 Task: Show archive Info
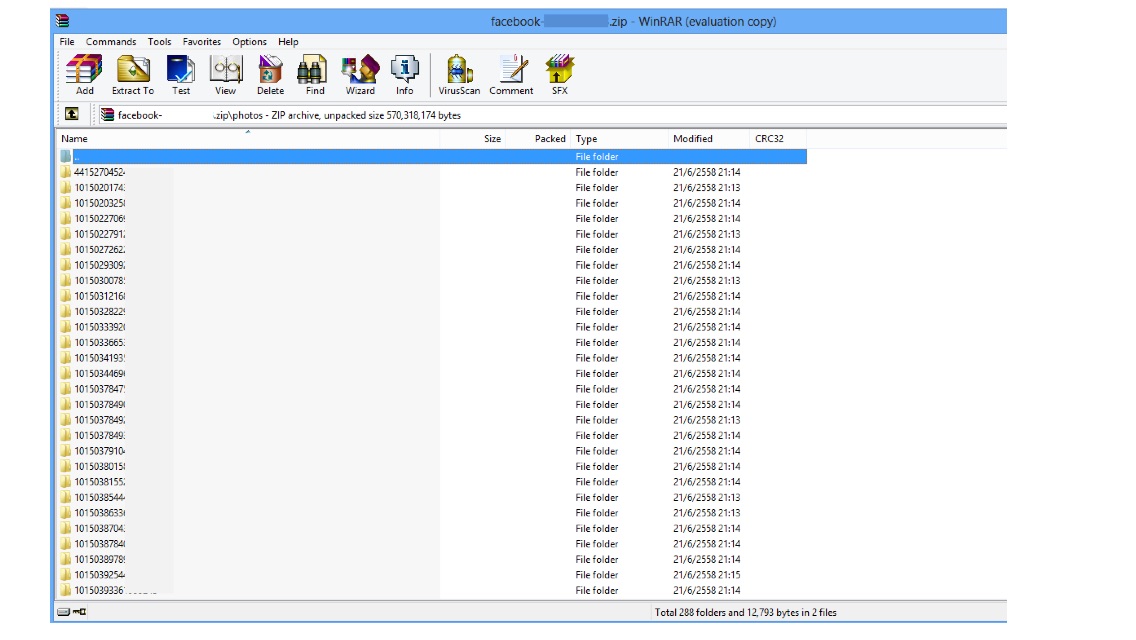point(404,75)
